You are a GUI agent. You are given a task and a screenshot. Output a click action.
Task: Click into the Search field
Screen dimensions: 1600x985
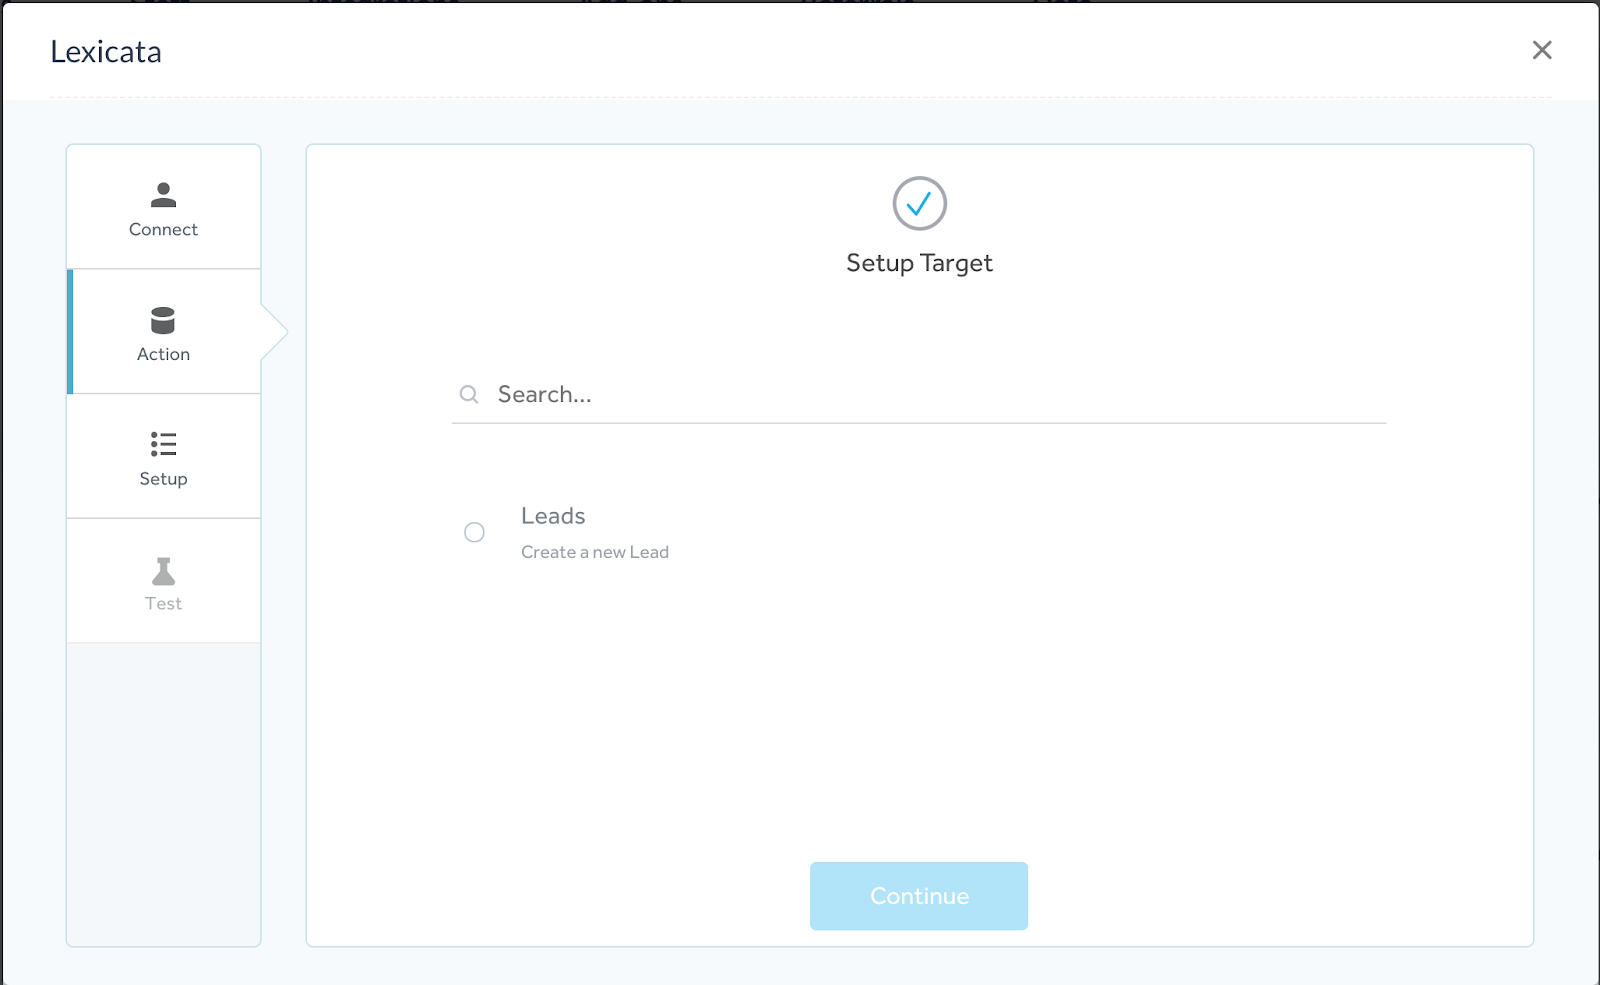click(x=919, y=394)
